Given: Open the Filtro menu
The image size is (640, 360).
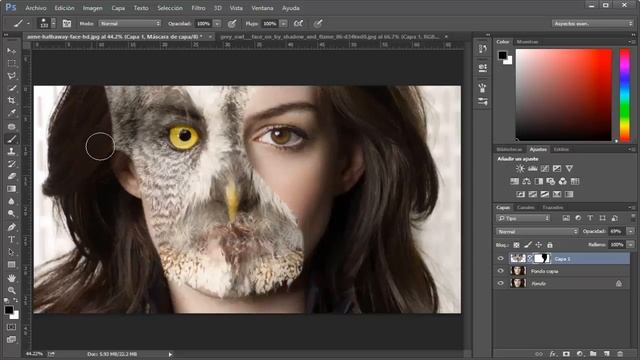Looking at the screenshot, I should (198, 8).
